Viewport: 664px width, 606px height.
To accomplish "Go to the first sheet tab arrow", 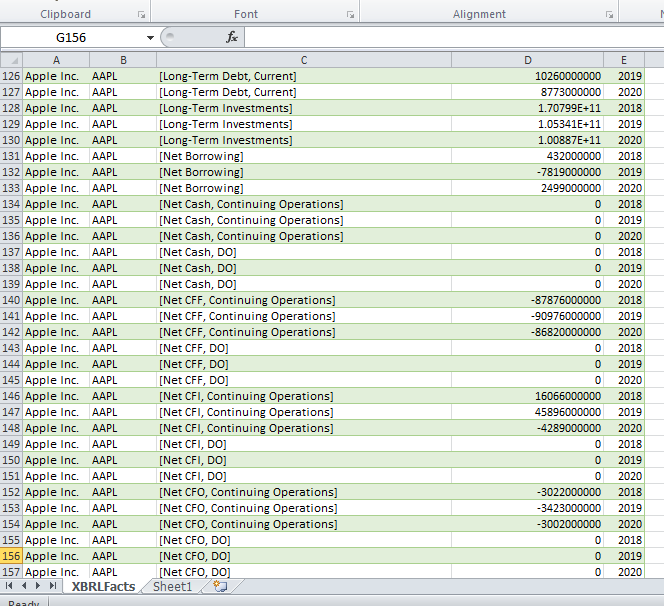I will [8, 586].
